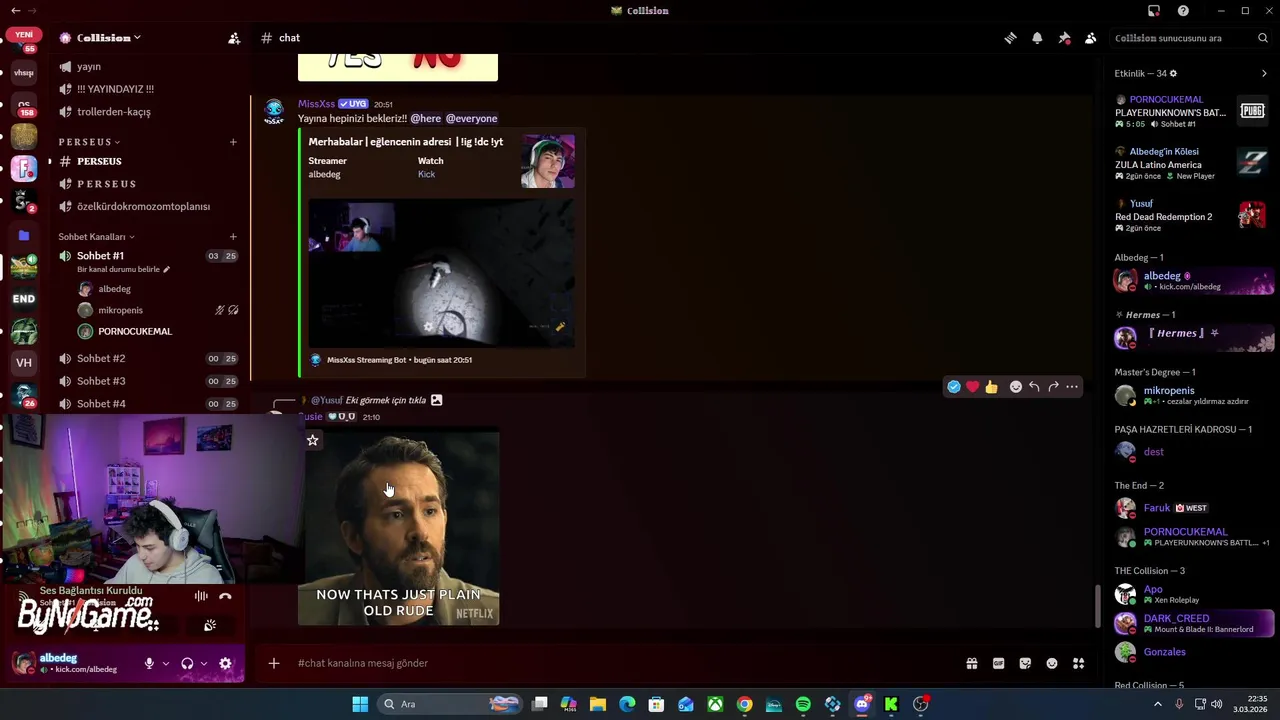Image resolution: width=1280 pixels, height=720 pixels.
Task: Open User Settings gear icon
Action: tap(225, 664)
